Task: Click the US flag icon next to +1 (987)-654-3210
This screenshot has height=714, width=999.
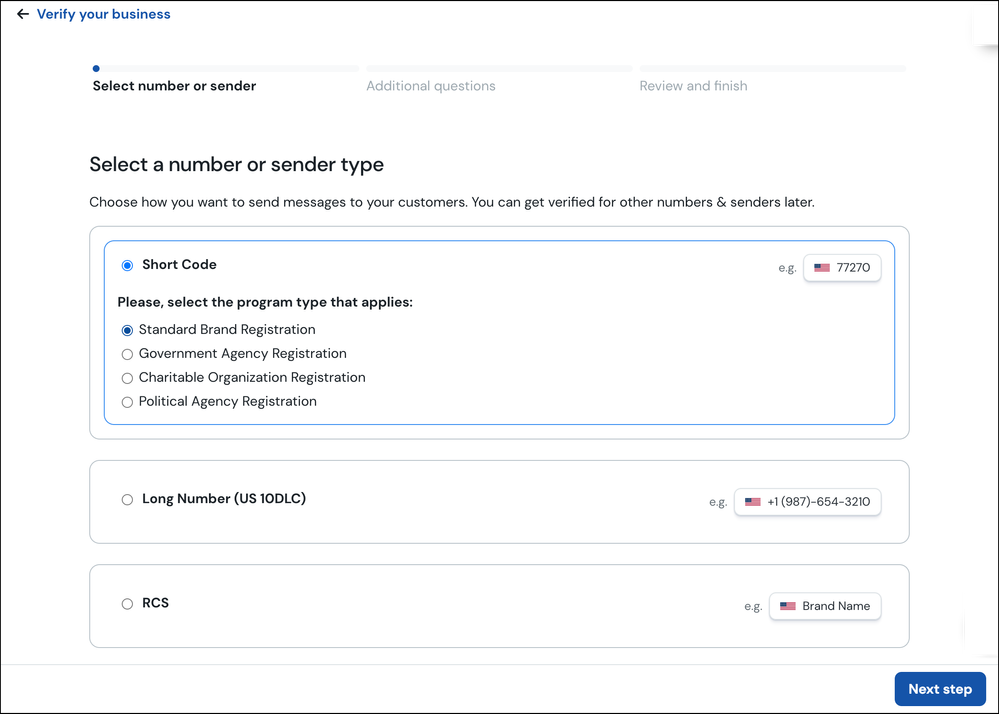Action: pyautogui.click(x=752, y=502)
